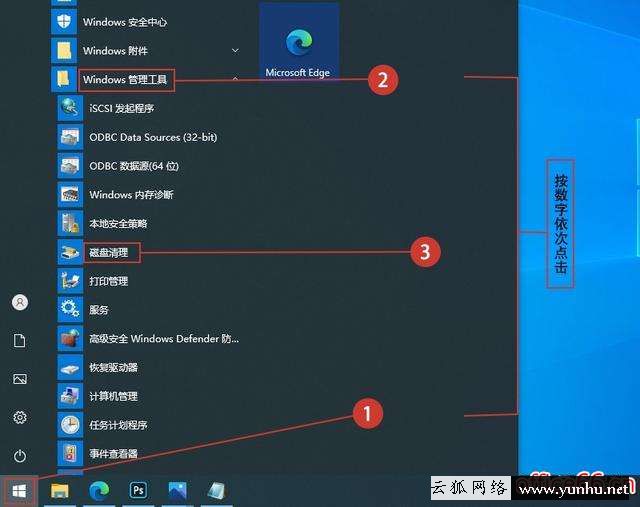Click the 磁盘清理 label

click(x=109, y=252)
